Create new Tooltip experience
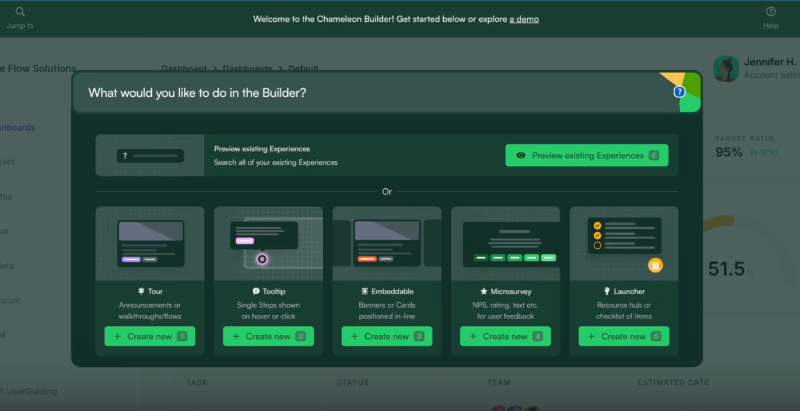This screenshot has height=411, width=800. click(x=268, y=337)
